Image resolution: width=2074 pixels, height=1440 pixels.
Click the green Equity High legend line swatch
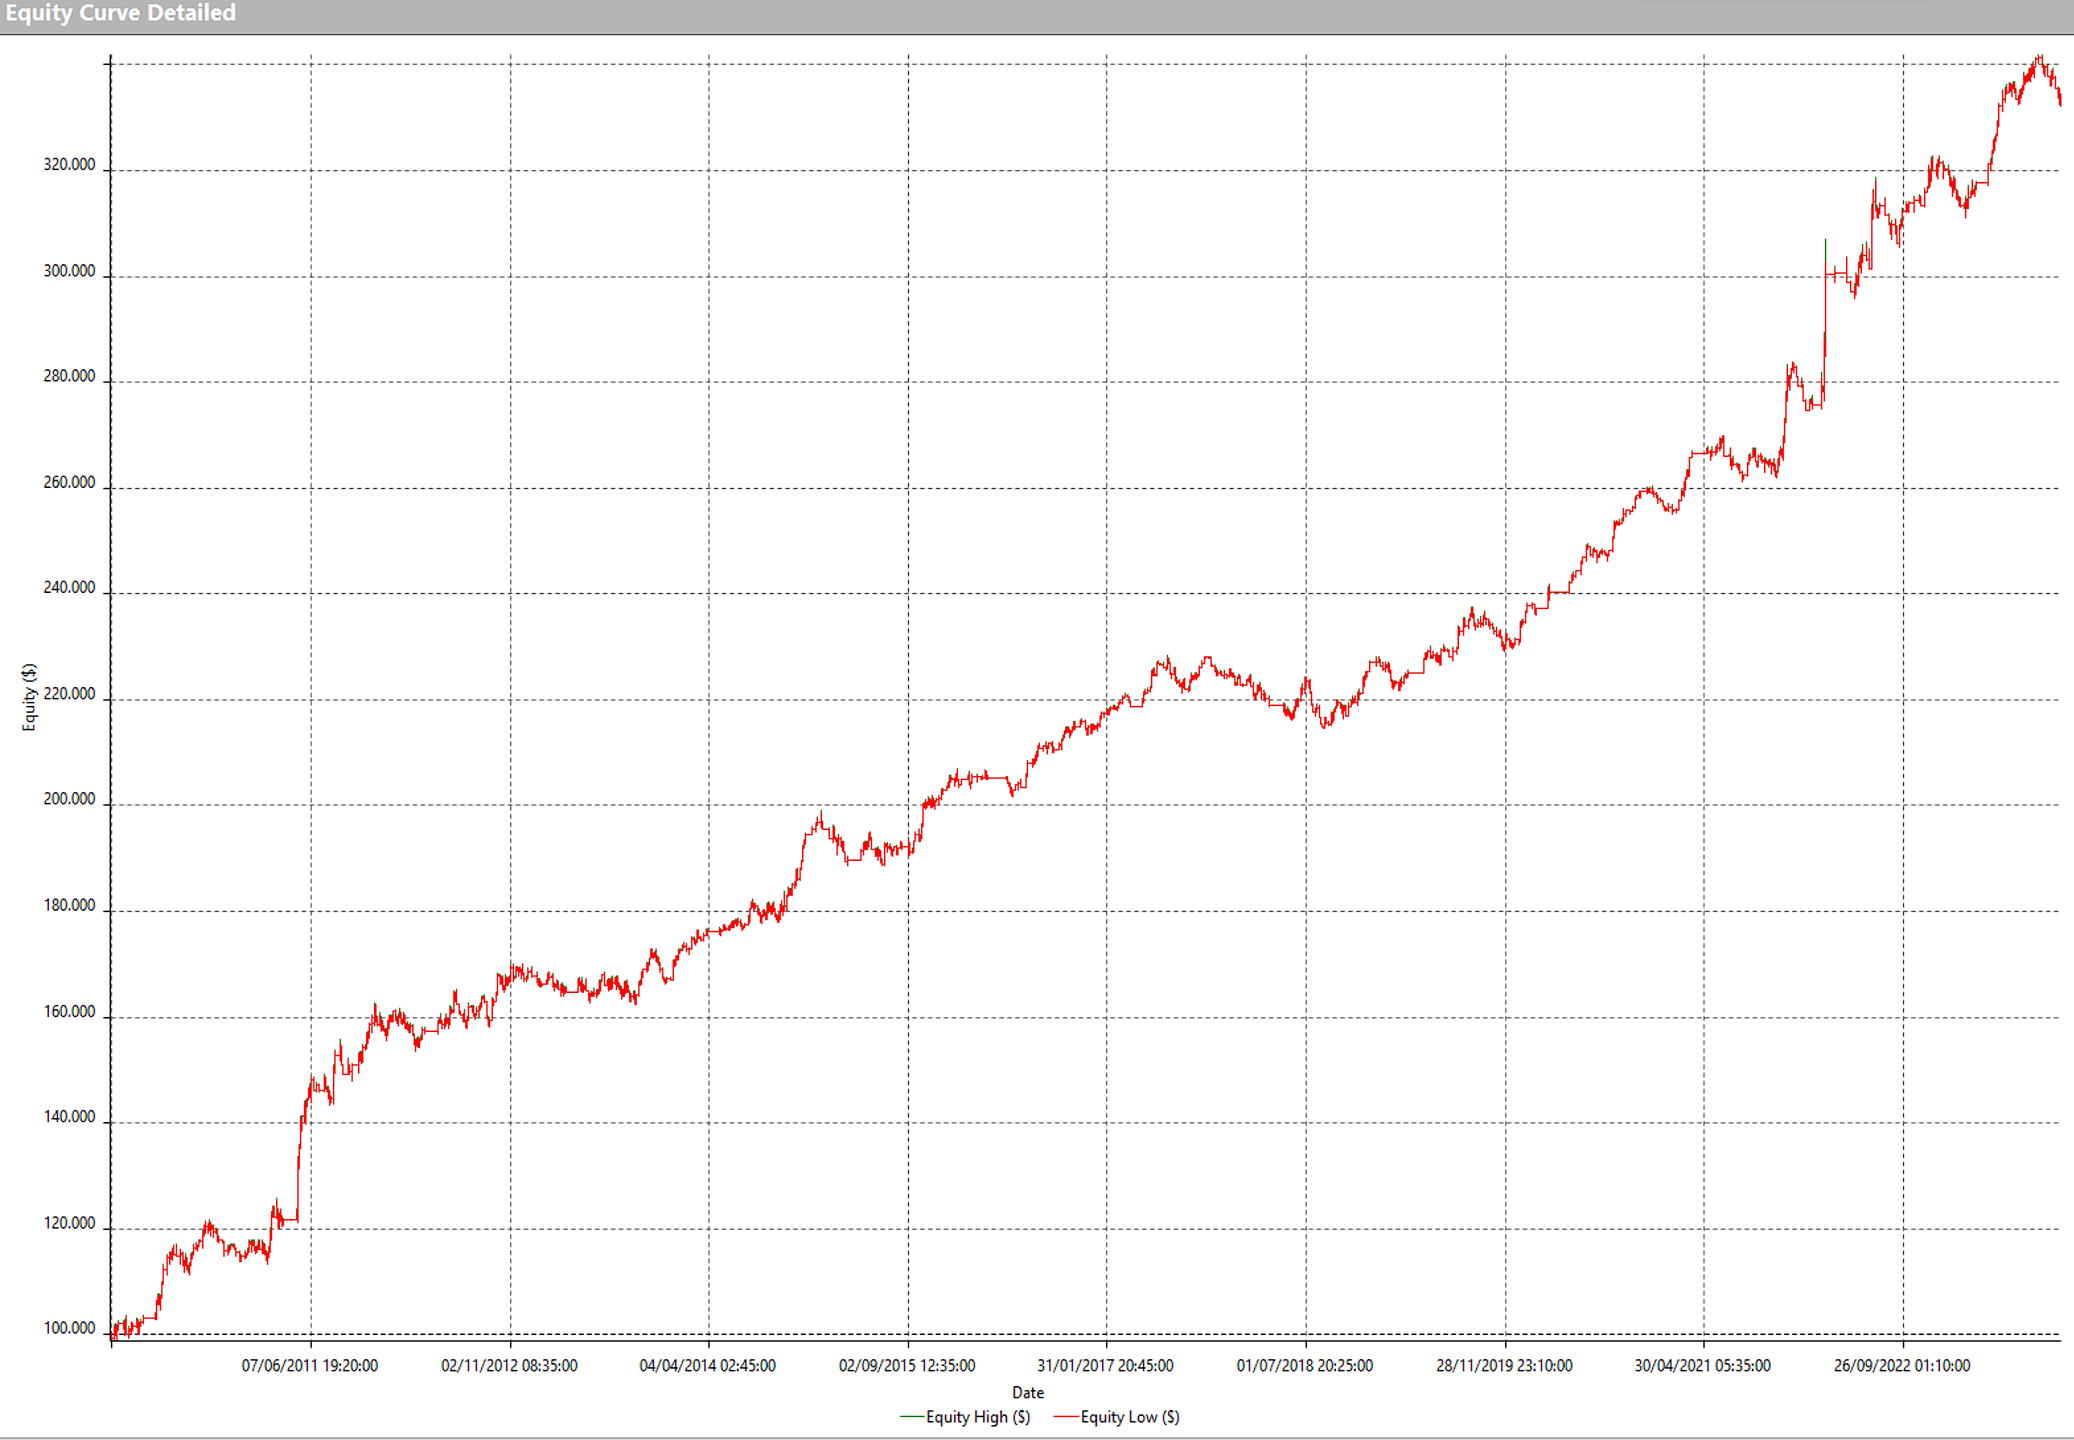911,1417
